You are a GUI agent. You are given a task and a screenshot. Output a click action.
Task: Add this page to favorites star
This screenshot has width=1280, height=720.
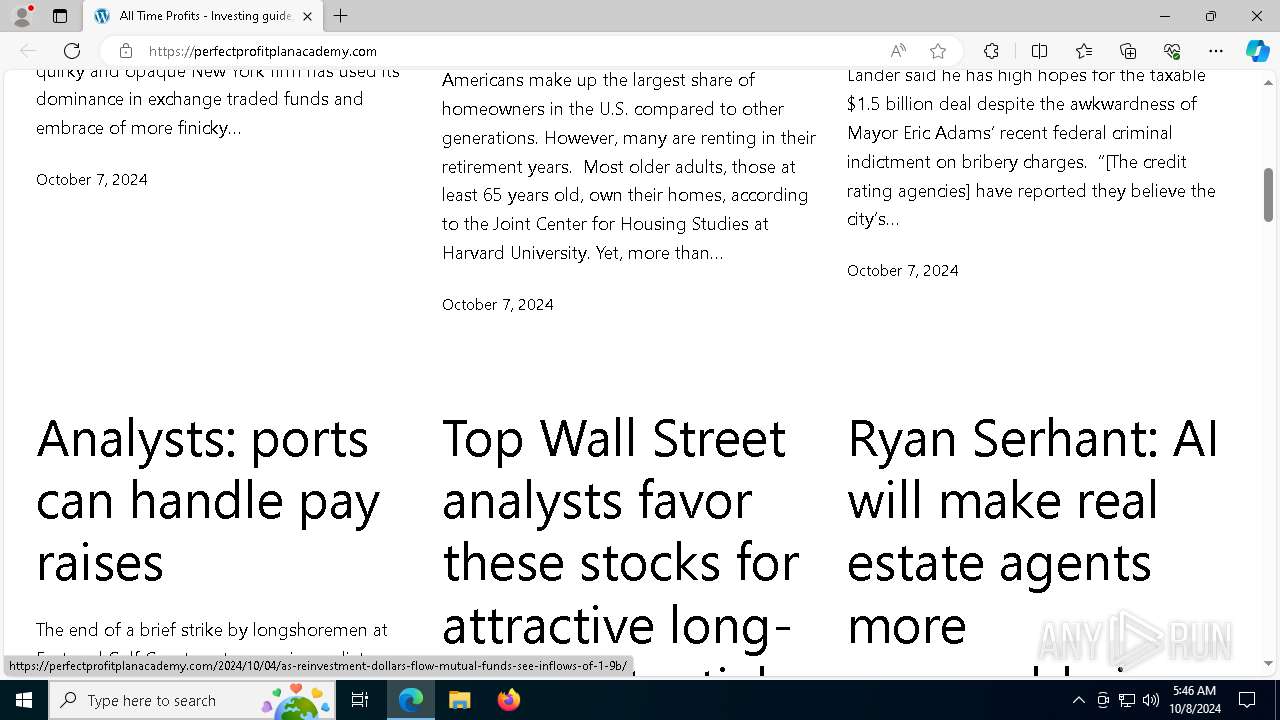click(938, 51)
